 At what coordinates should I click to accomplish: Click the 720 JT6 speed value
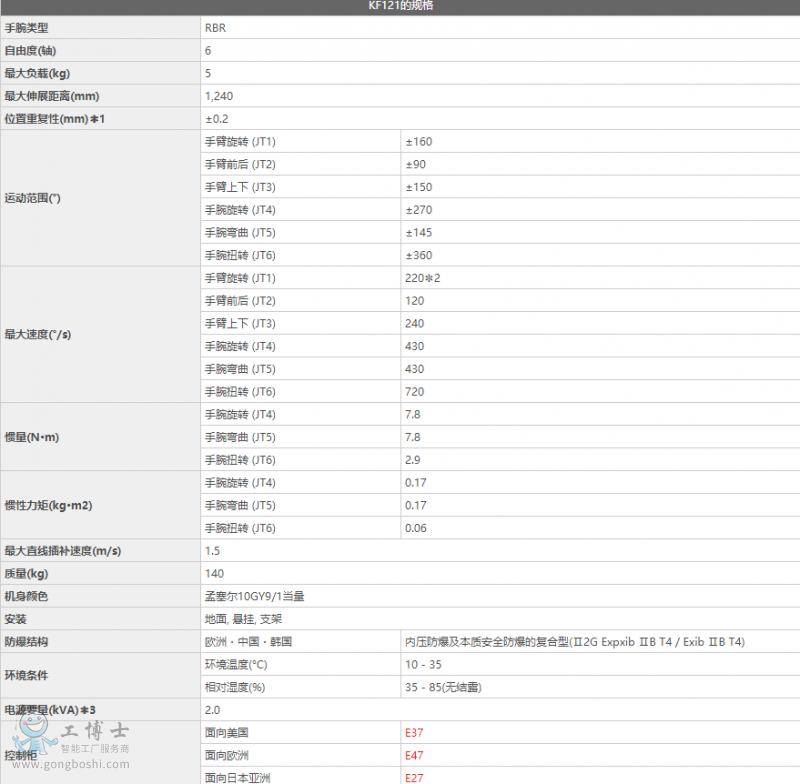coord(414,391)
